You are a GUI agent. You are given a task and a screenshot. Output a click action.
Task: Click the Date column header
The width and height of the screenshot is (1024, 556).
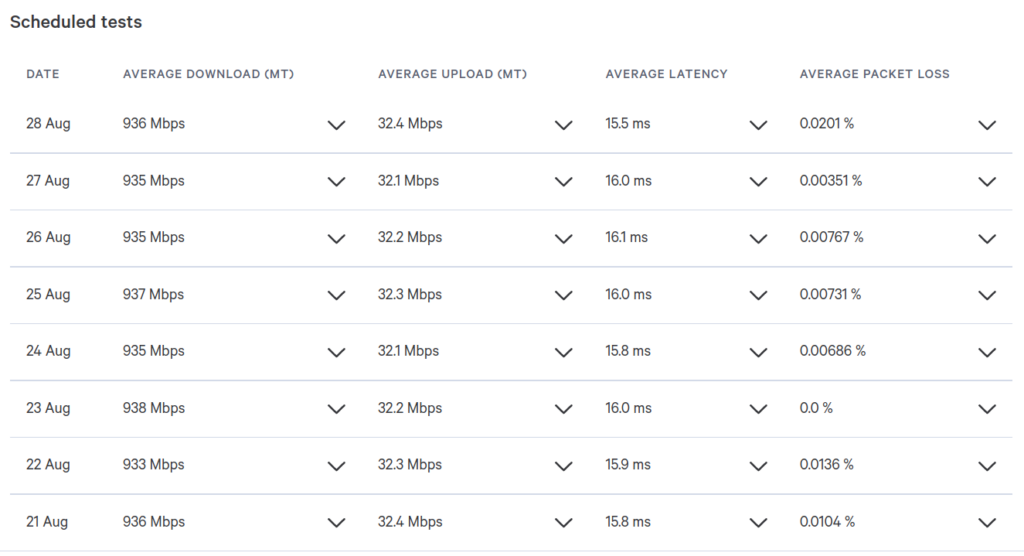tap(42, 74)
